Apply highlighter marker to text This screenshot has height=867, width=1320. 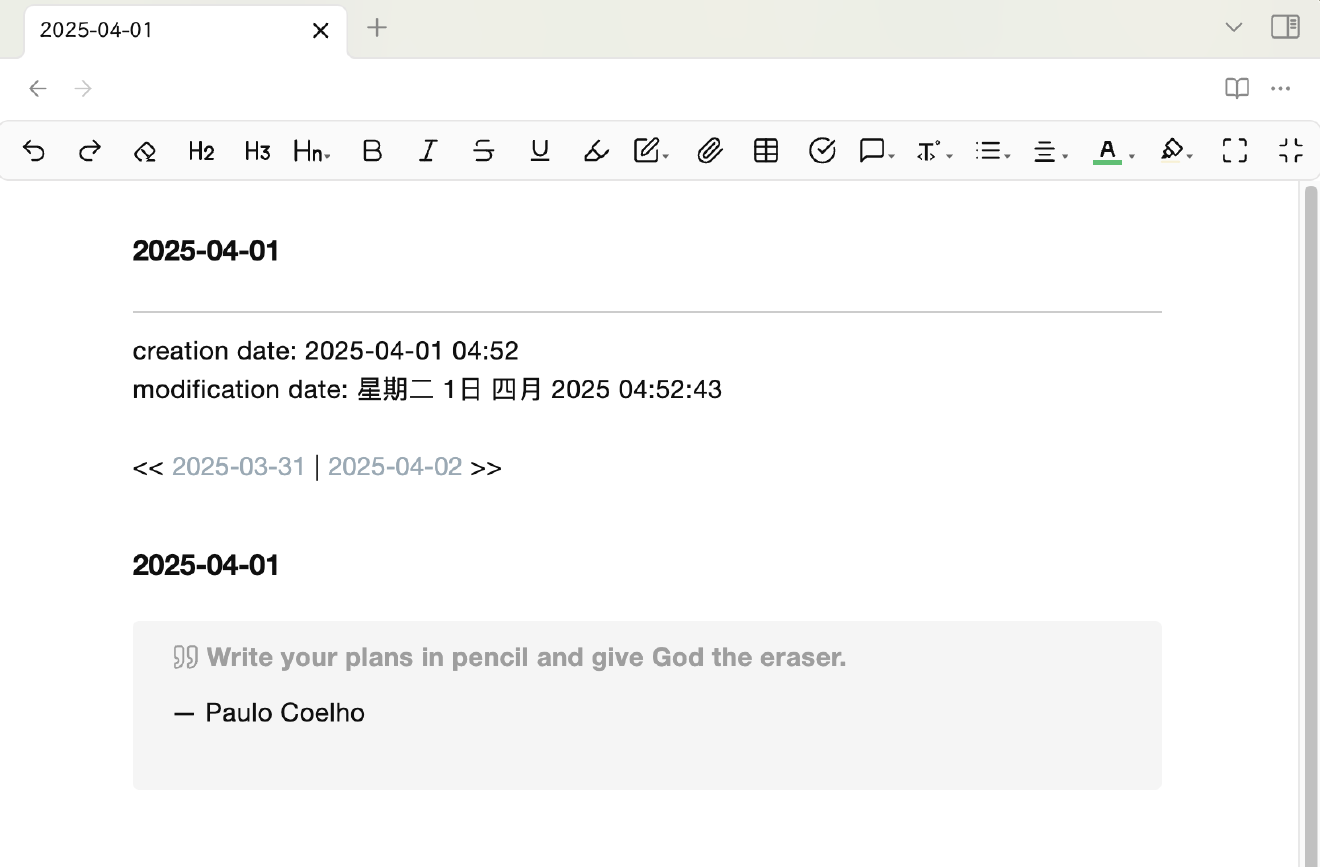[596, 151]
